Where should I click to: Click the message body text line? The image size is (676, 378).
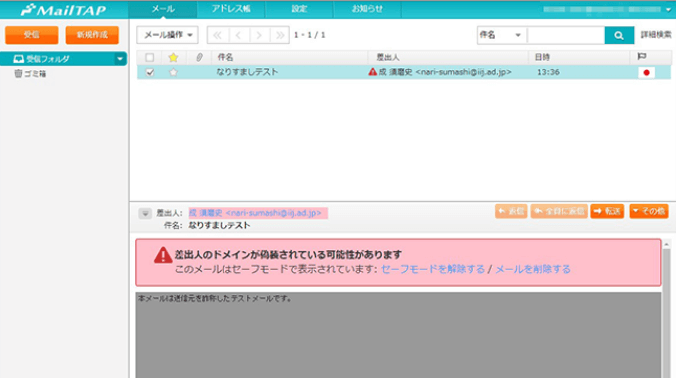pos(215,298)
